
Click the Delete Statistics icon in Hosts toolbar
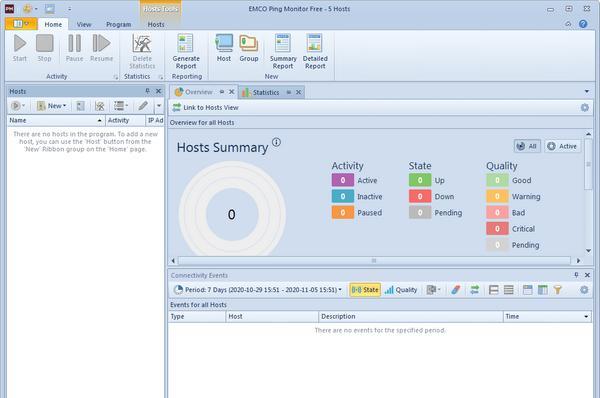coord(99,106)
